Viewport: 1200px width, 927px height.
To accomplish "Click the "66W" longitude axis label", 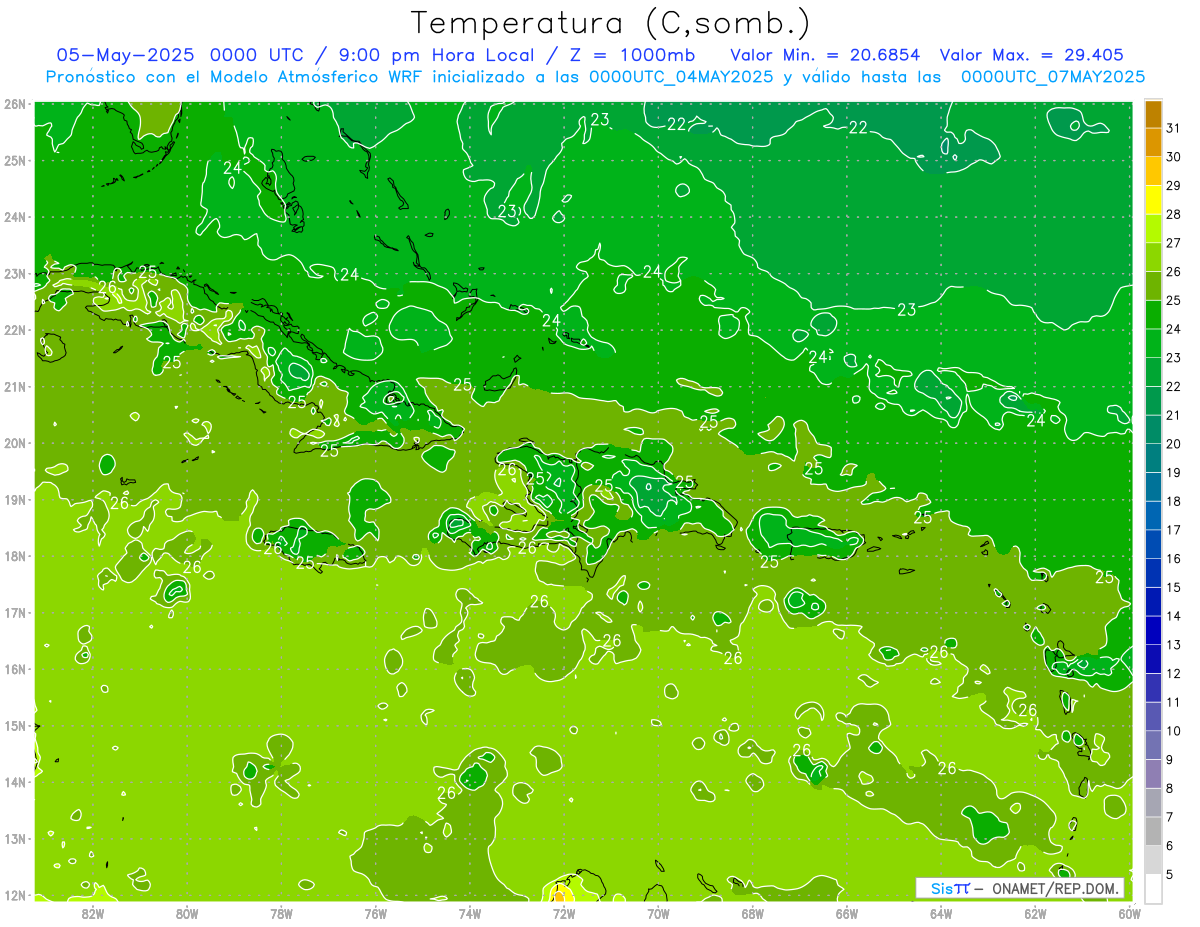I will click(x=847, y=912).
